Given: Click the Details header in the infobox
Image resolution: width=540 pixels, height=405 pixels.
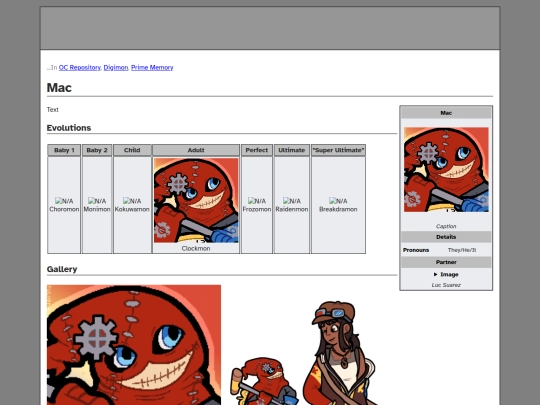Looking at the screenshot, I should point(446,237).
